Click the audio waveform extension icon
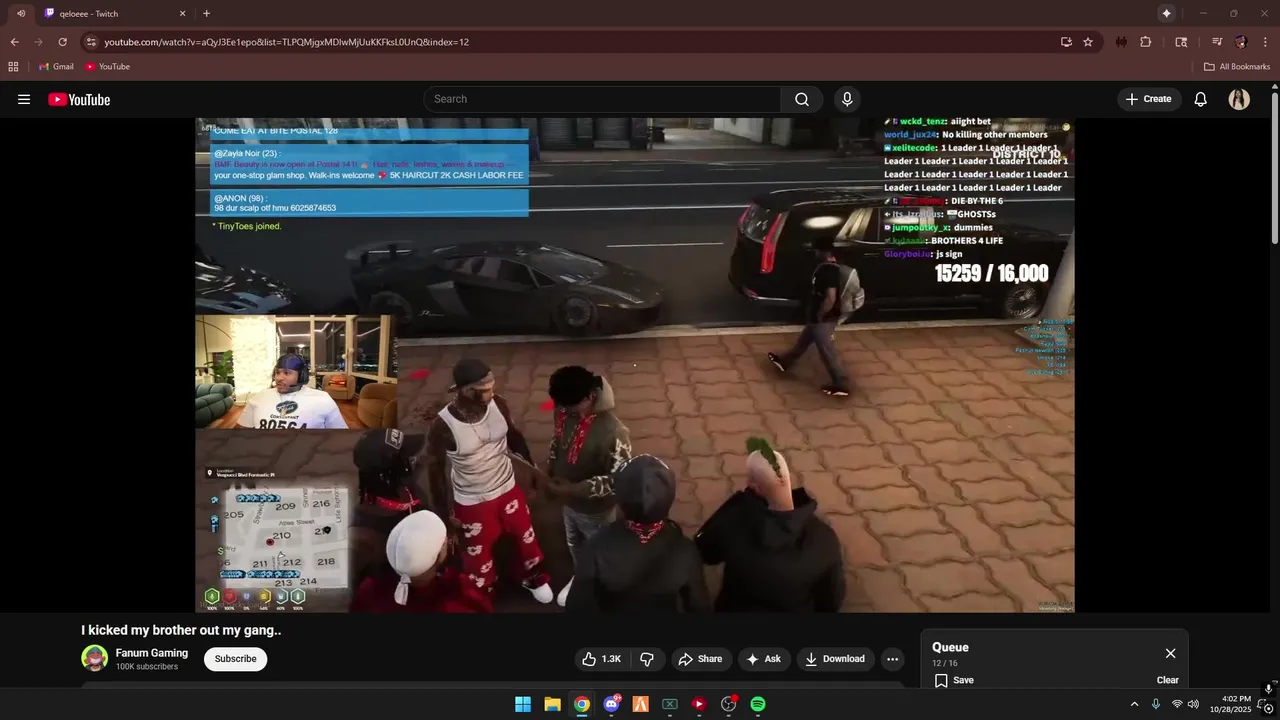Viewport: 1280px width, 720px height. [x=1121, y=42]
